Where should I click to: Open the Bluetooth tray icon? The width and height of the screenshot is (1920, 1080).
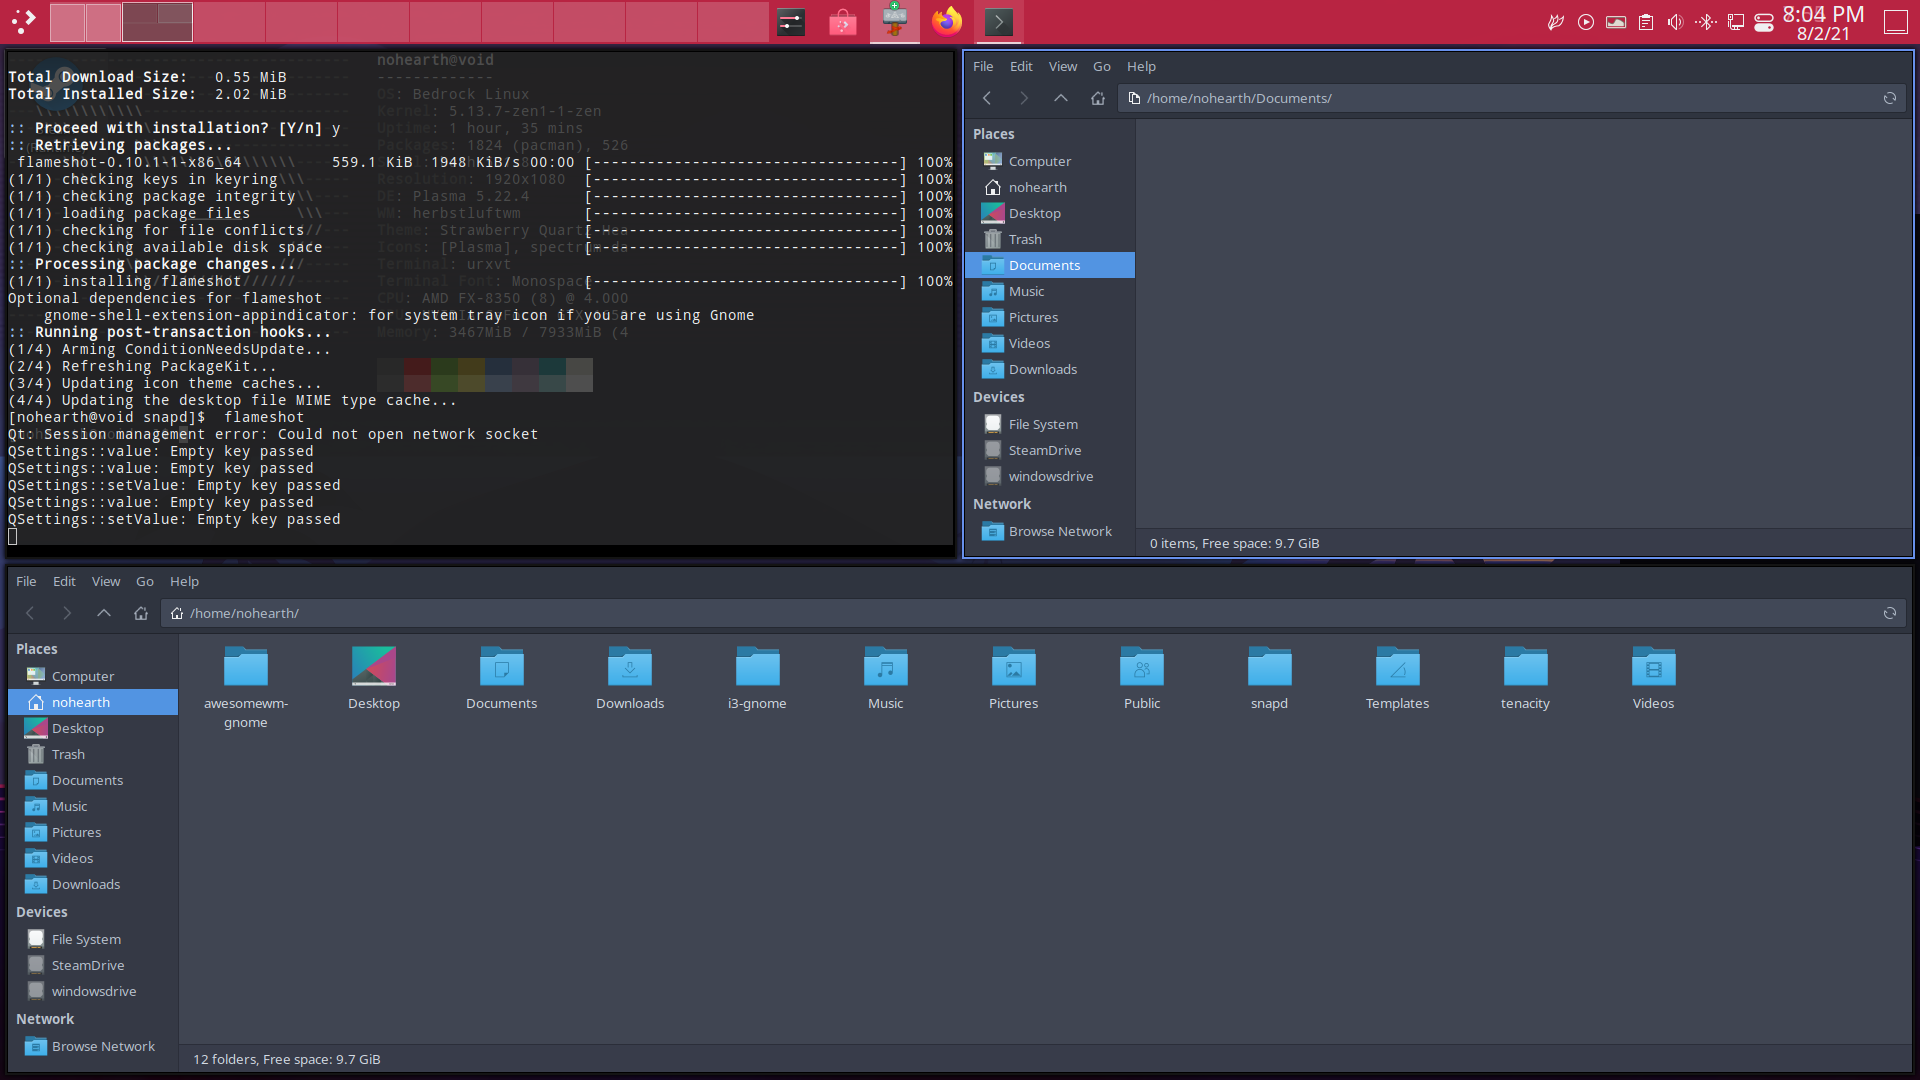[1705, 22]
